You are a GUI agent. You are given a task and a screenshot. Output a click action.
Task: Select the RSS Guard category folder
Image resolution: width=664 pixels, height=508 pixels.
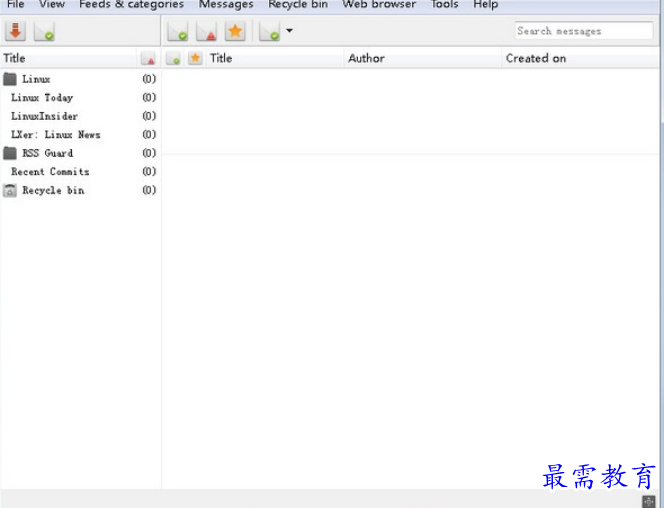tap(80, 153)
